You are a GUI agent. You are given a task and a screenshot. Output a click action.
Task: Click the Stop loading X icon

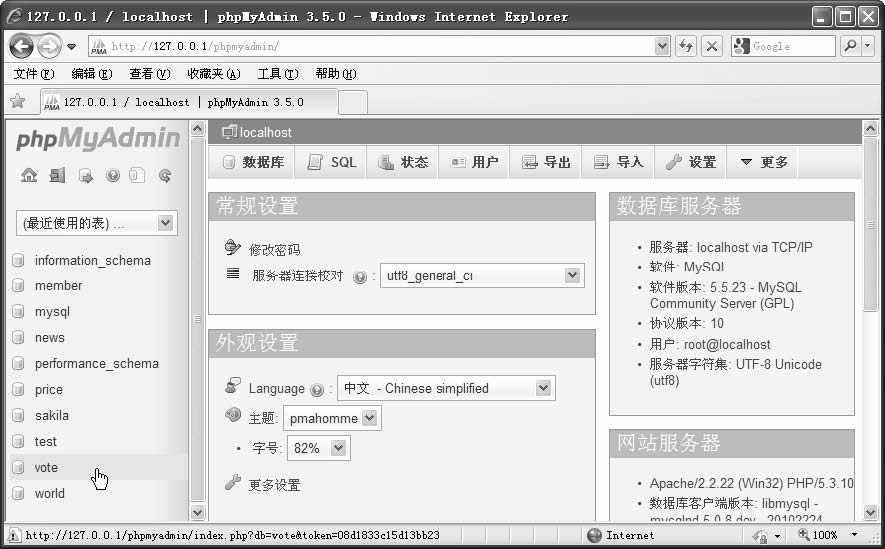point(712,46)
